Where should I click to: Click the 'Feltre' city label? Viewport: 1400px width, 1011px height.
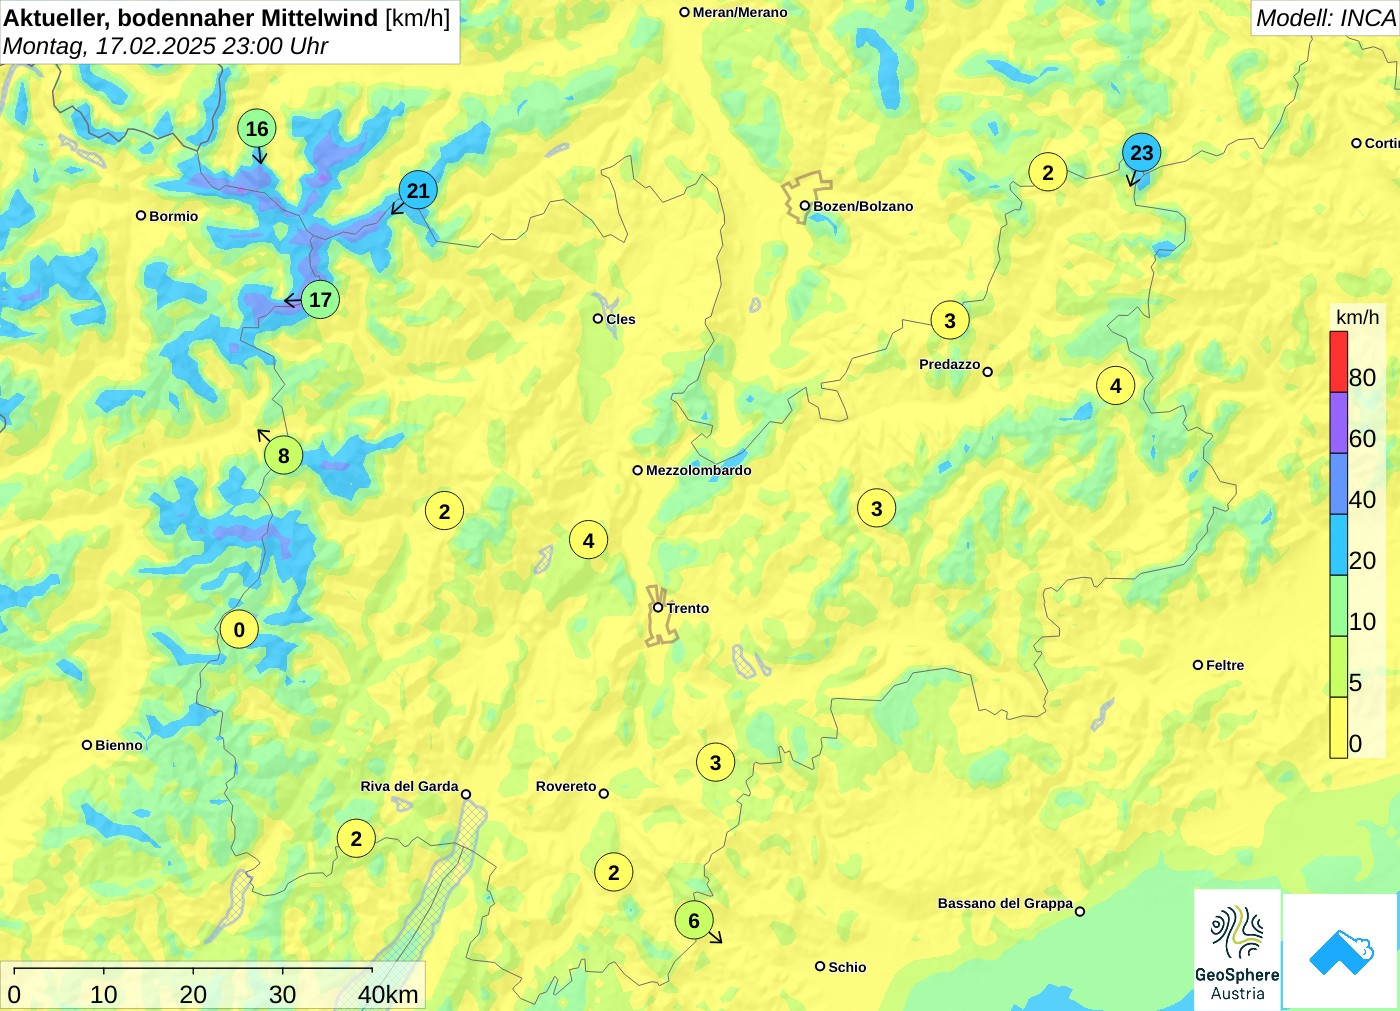coord(1225,665)
